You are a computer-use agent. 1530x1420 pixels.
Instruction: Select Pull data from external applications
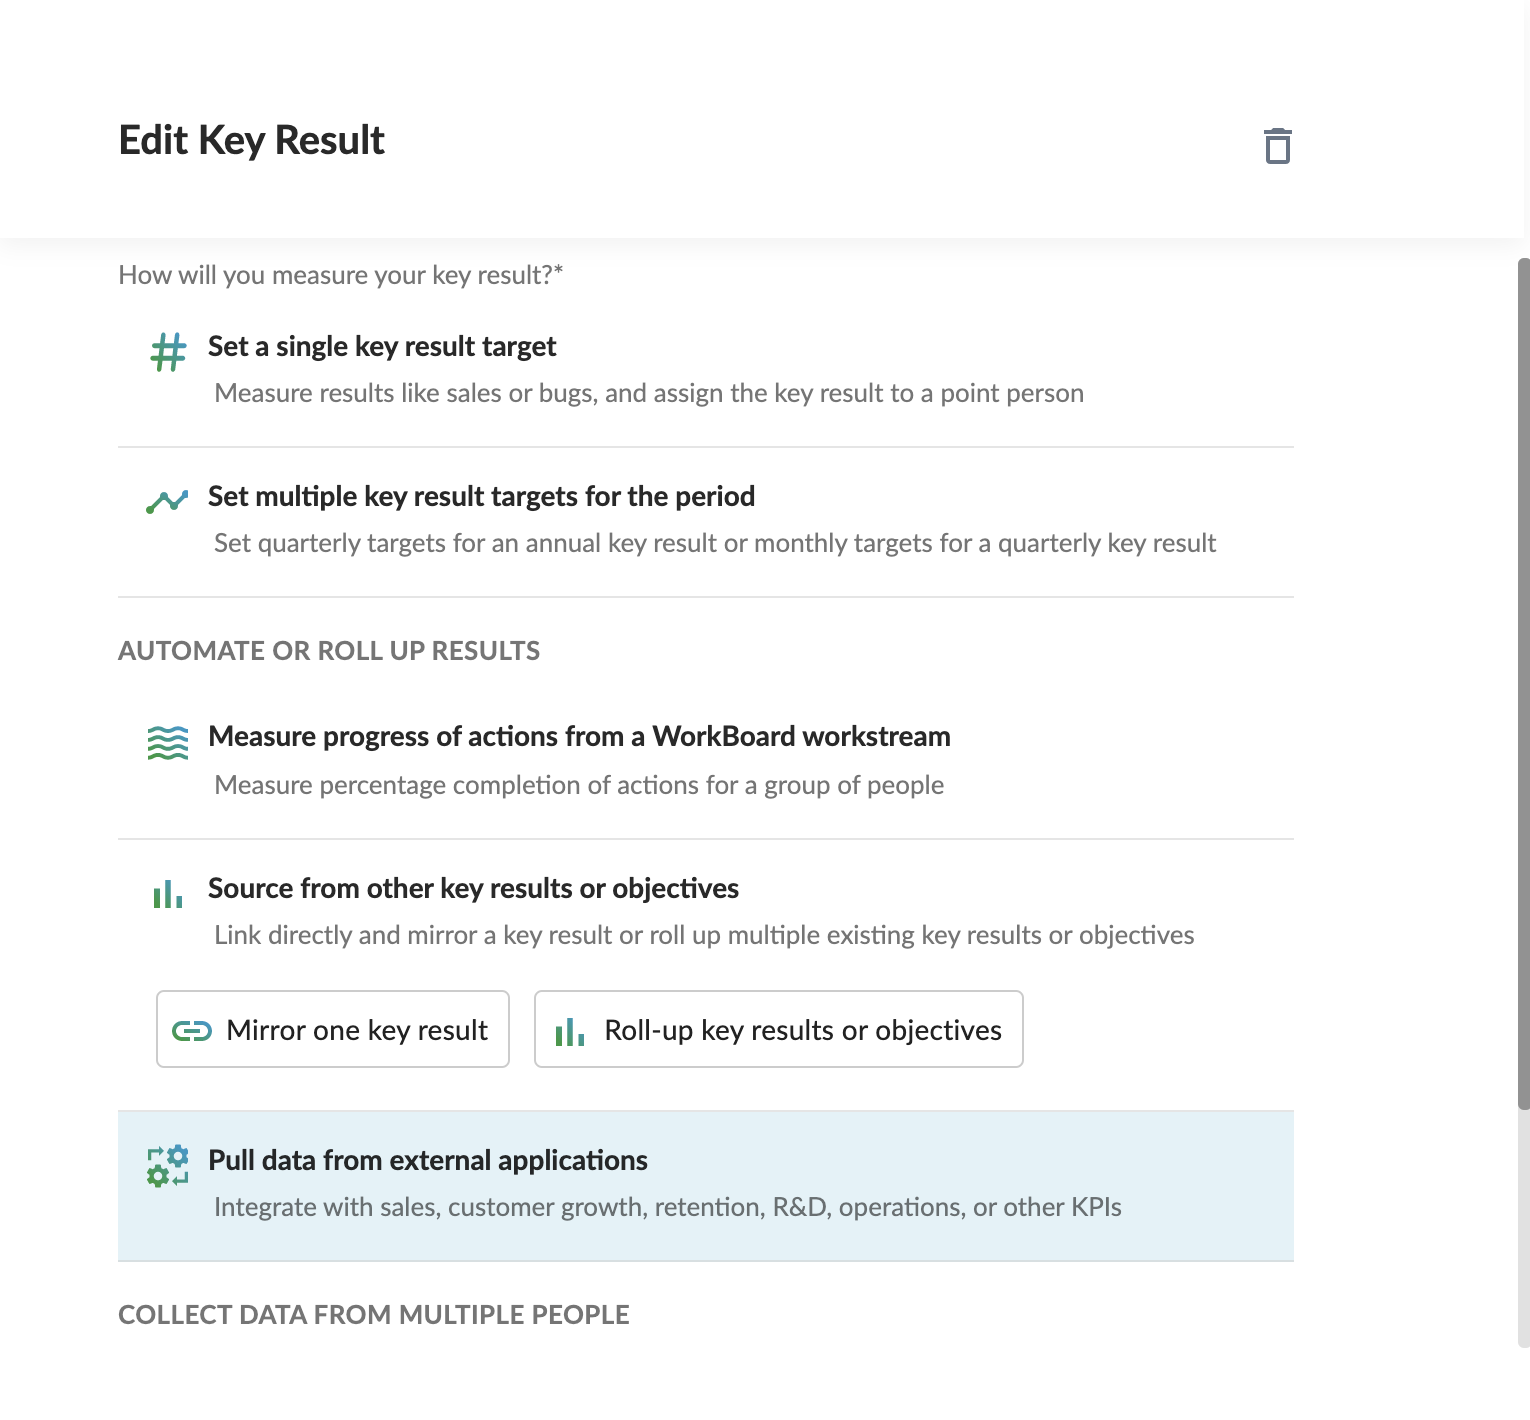coord(706,1186)
